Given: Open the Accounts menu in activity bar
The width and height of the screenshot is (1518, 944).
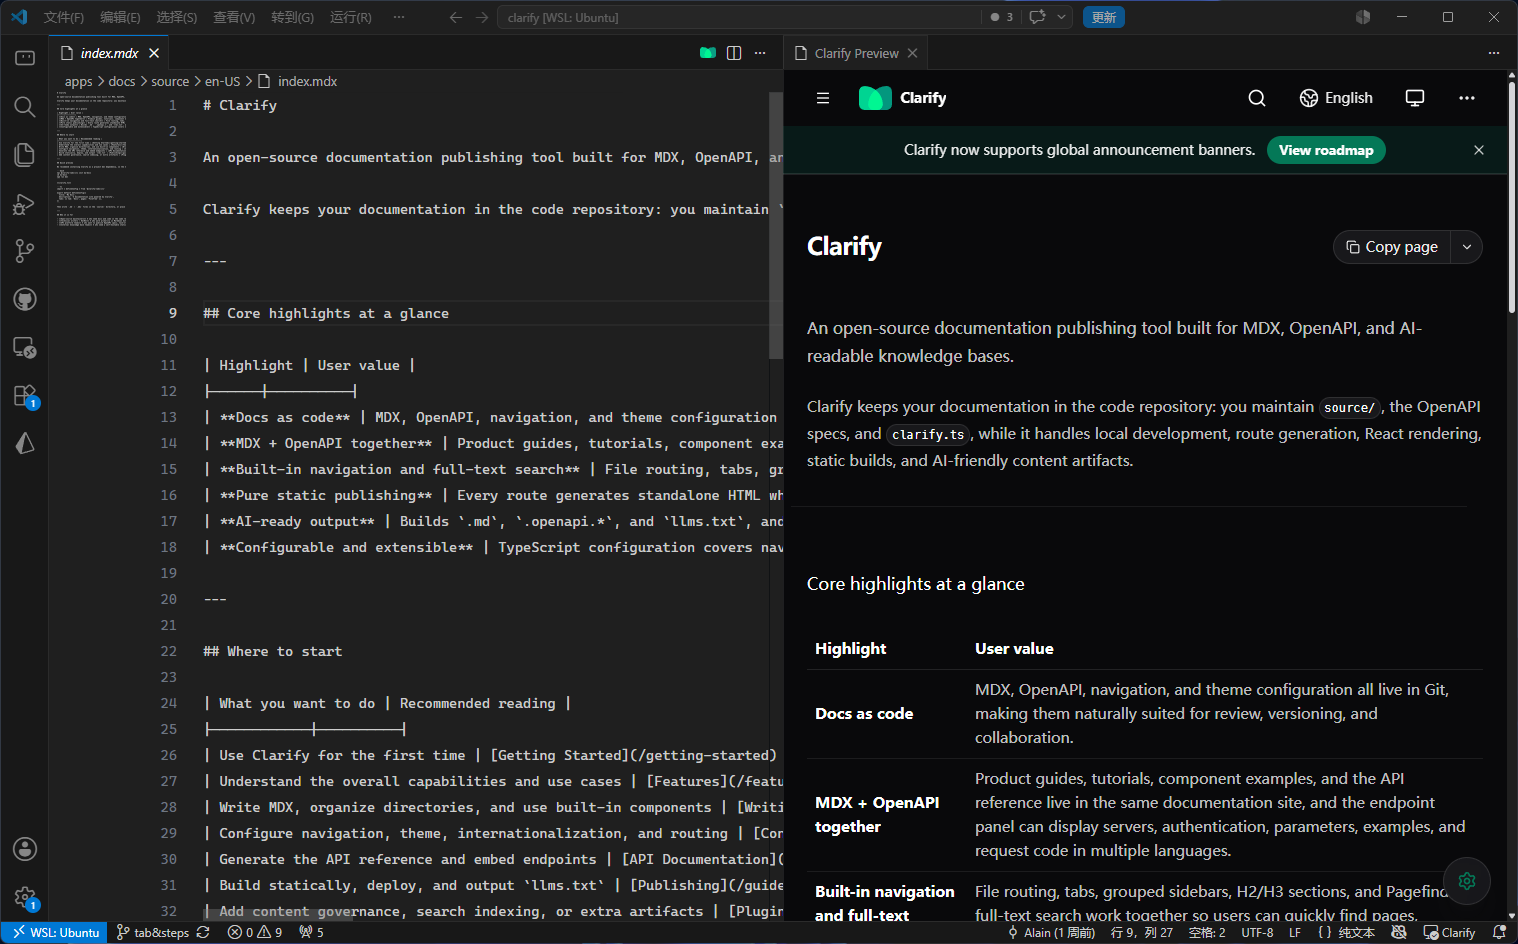Looking at the screenshot, I should [x=25, y=849].
